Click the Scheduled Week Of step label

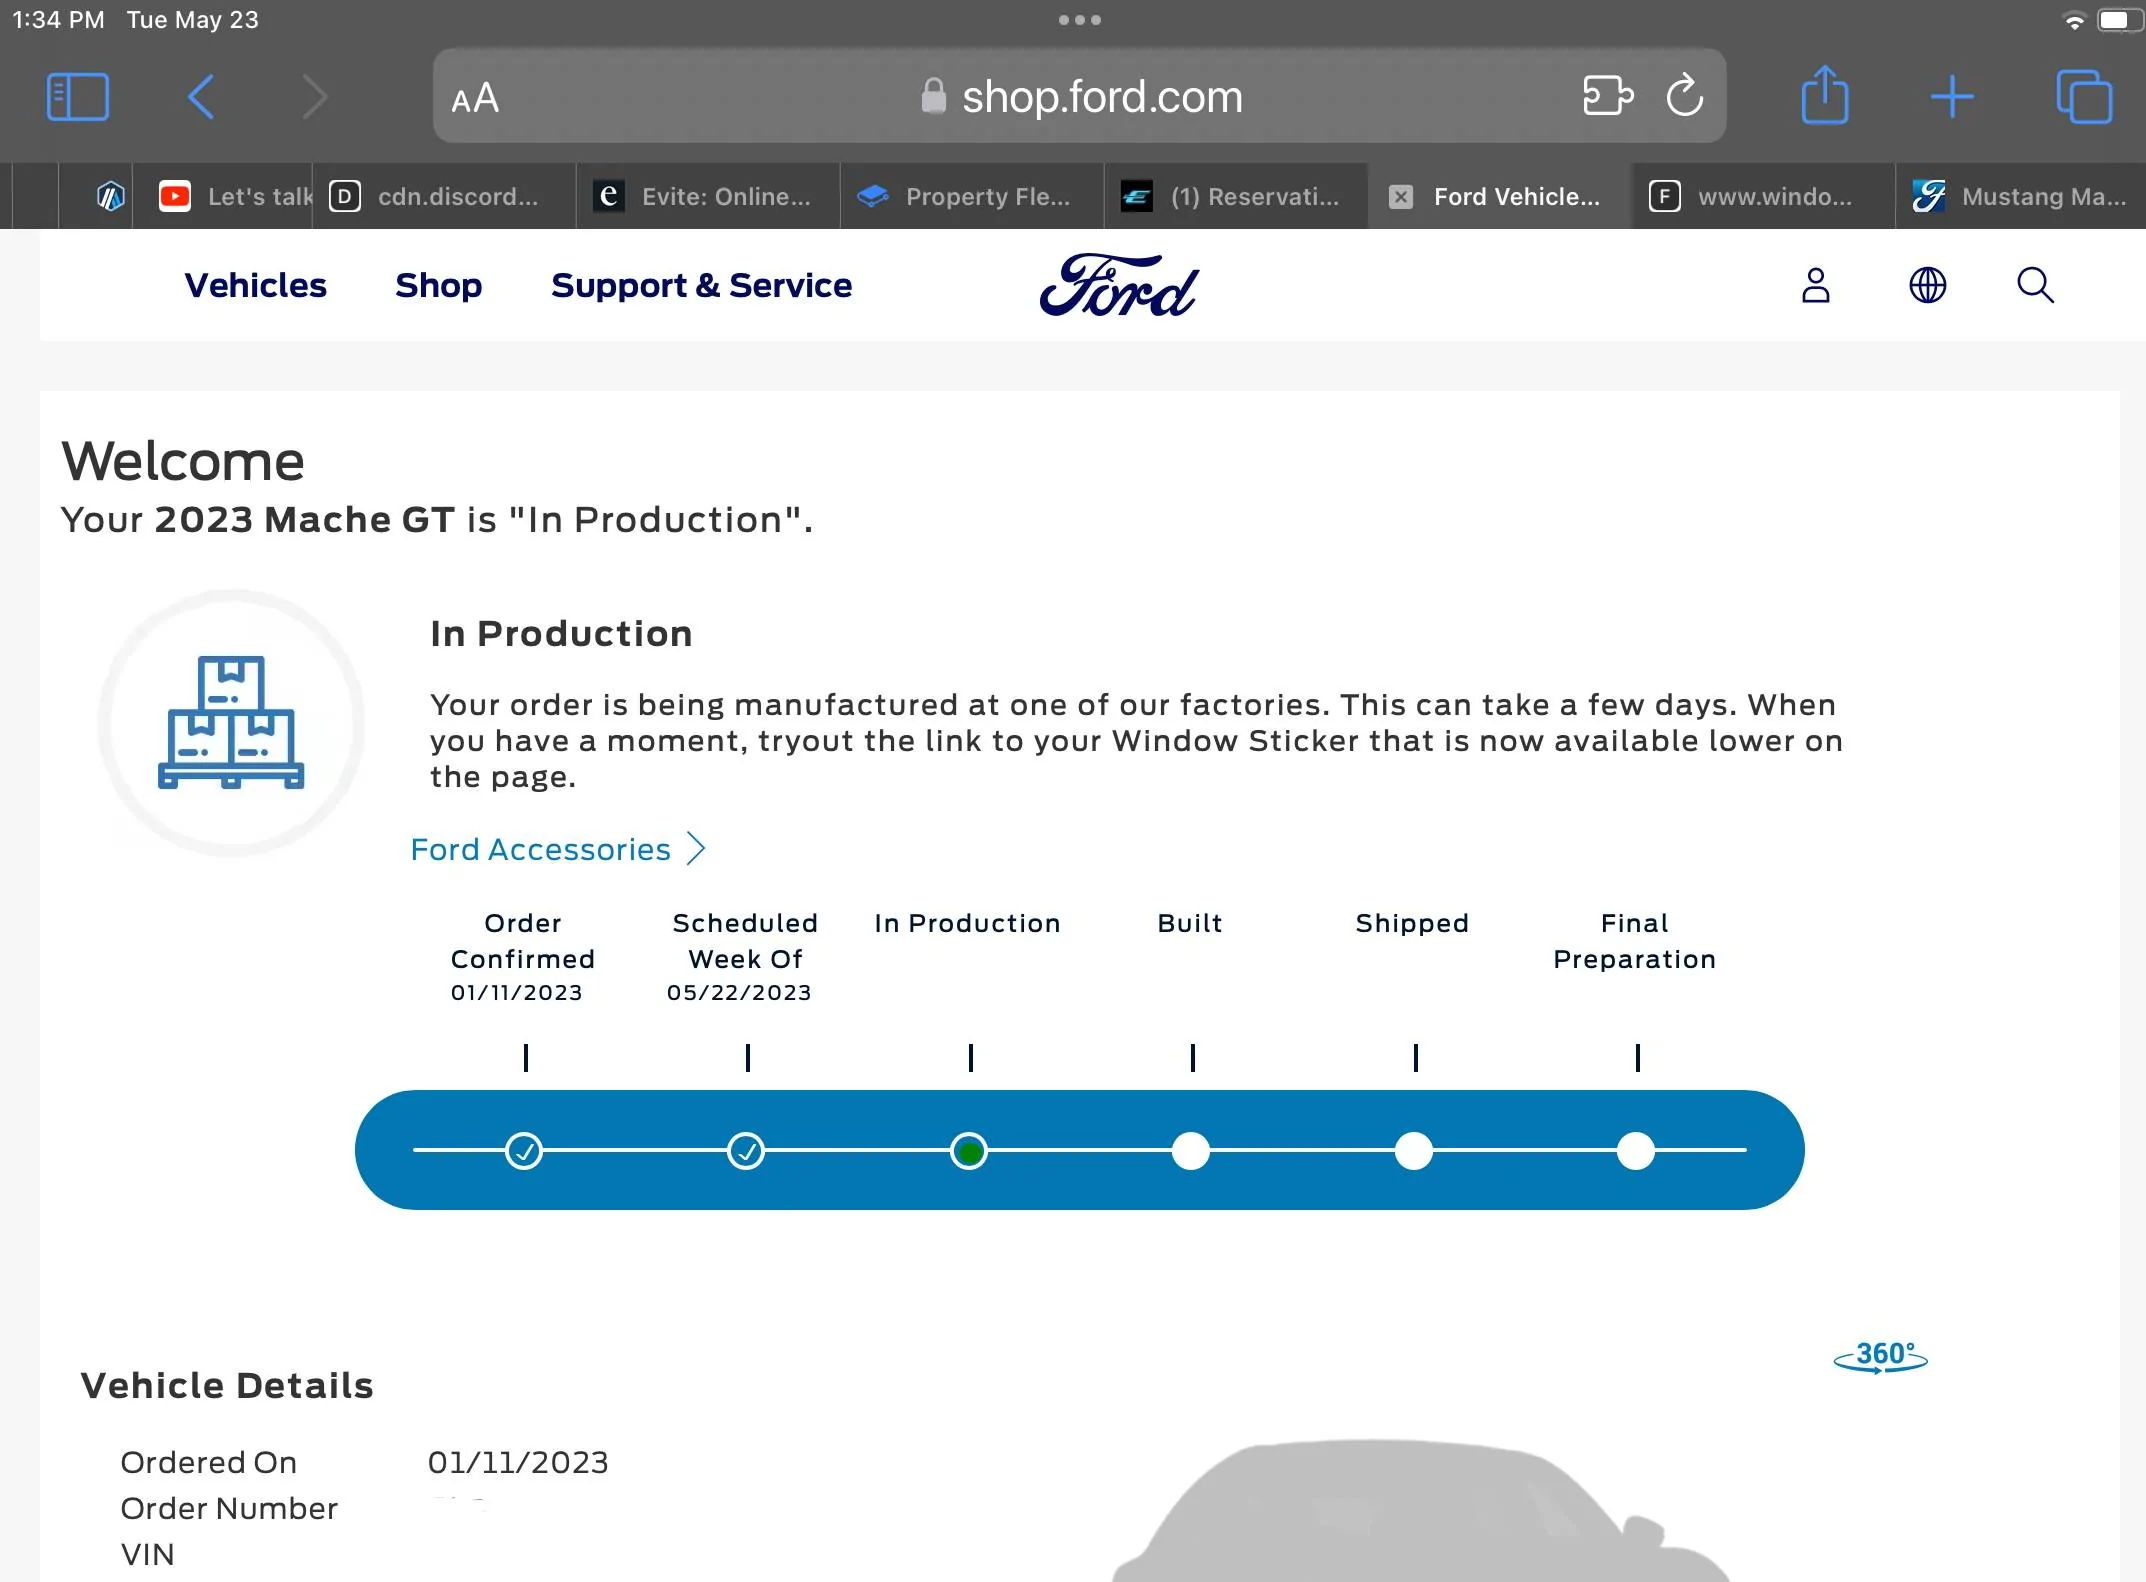click(x=745, y=941)
